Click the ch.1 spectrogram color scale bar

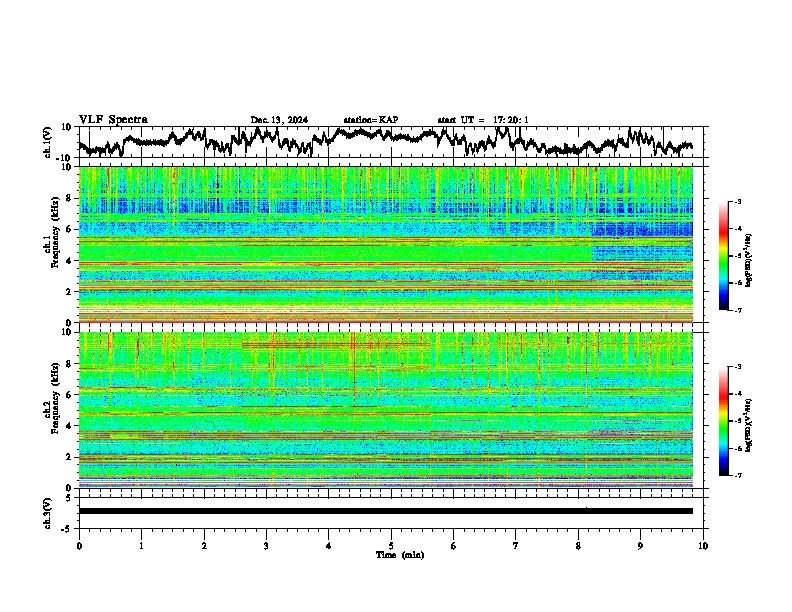(723, 256)
